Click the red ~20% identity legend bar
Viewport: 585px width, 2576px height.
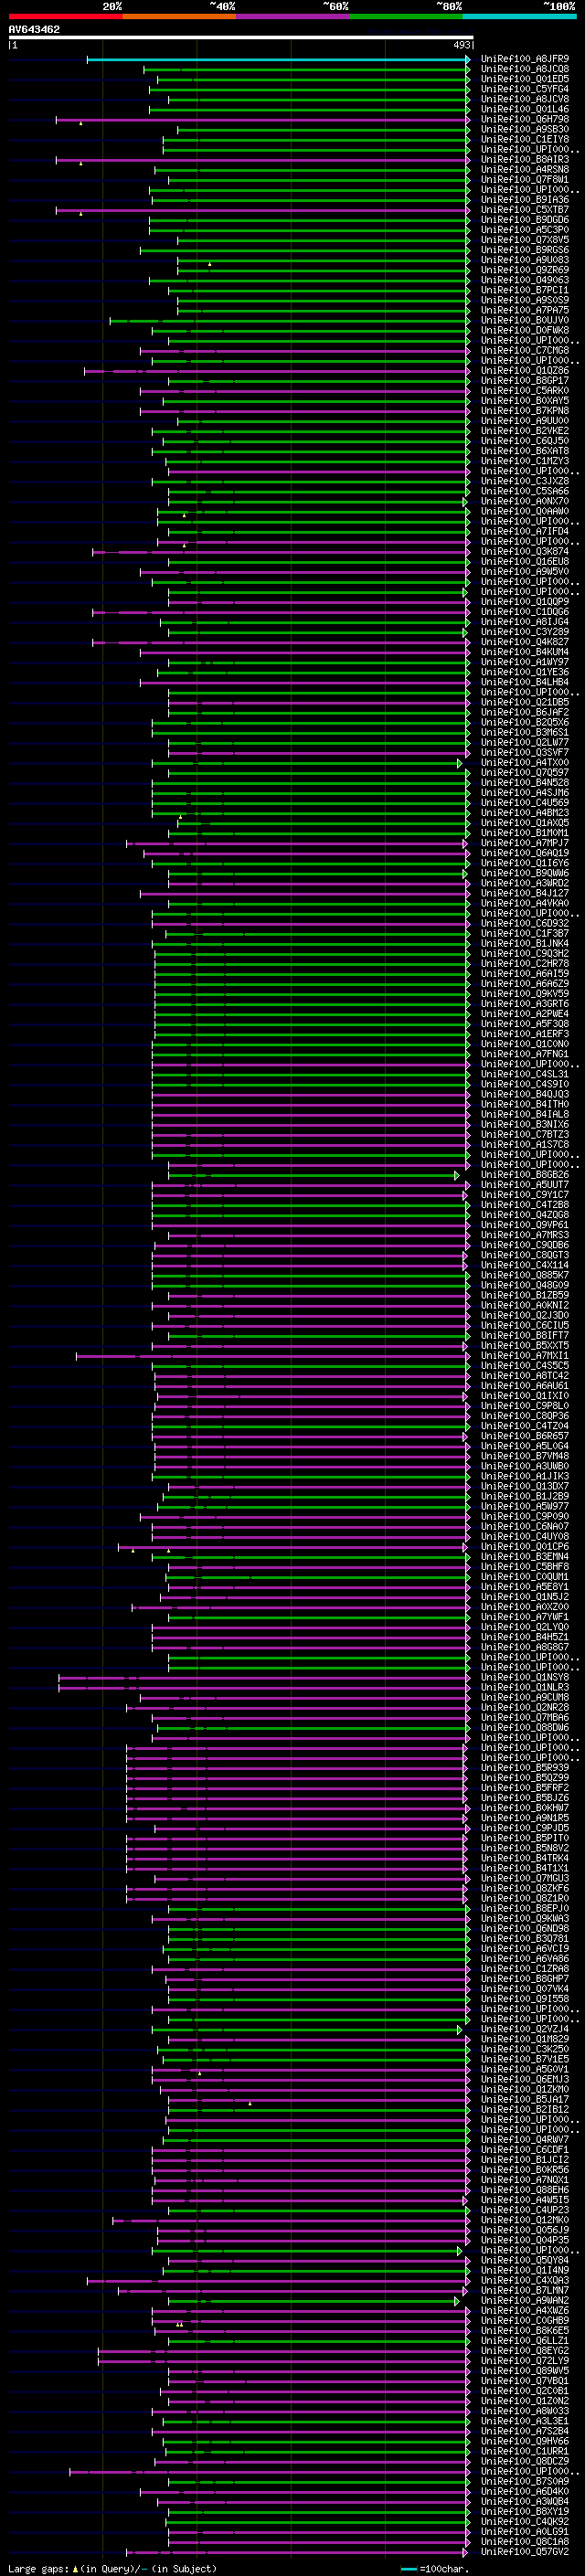pyautogui.click(x=65, y=16)
